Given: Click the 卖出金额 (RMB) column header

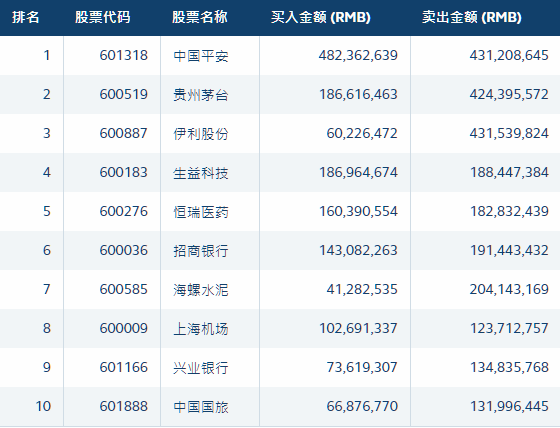Looking at the screenshot, I should tap(472, 17).
